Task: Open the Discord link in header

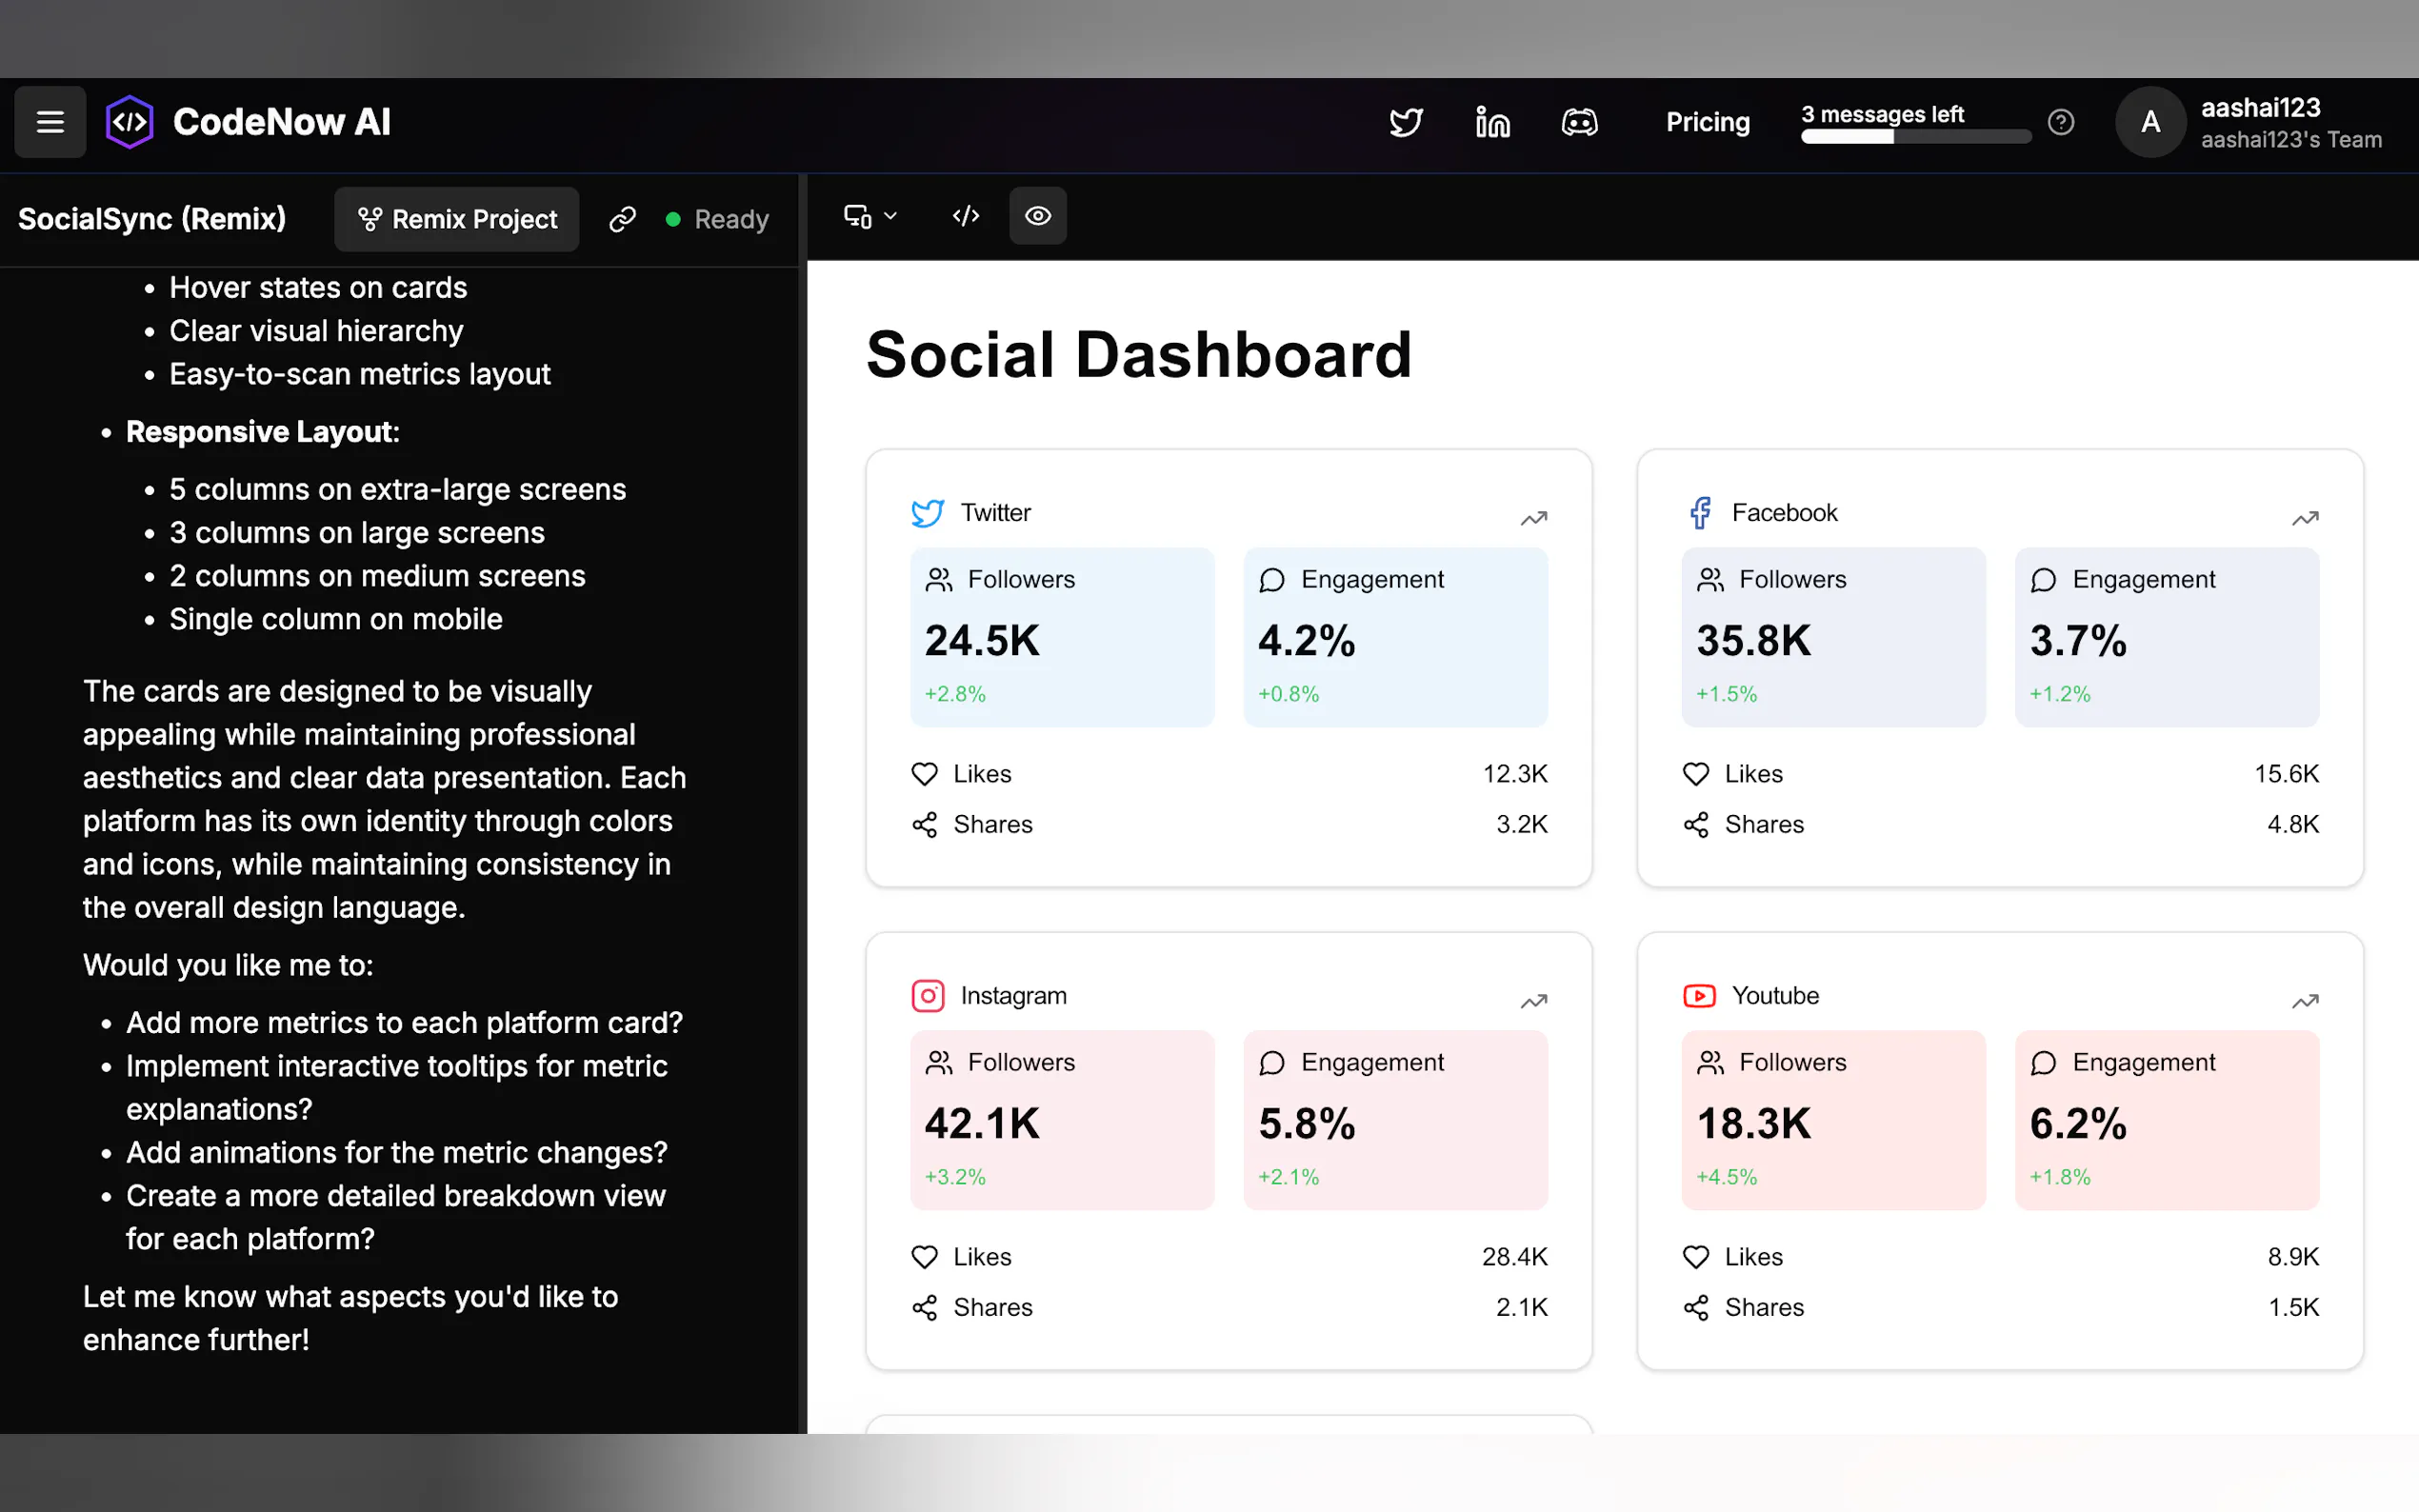Action: point(1579,122)
